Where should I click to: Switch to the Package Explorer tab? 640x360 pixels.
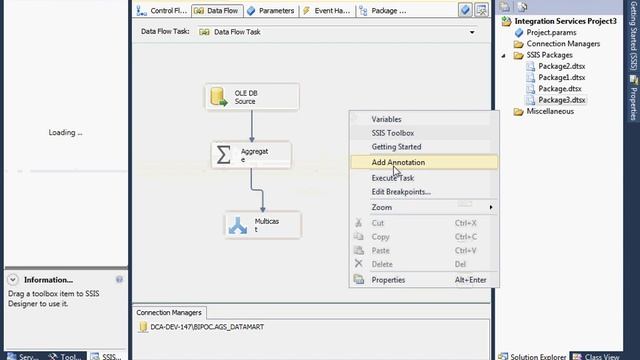(x=383, y=11)
